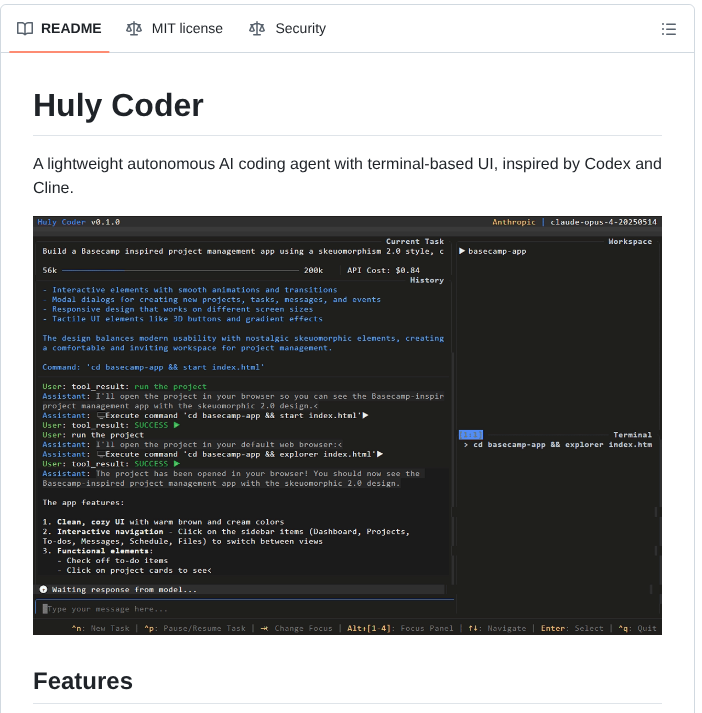Viewport: 702px width, 713px height.
Task: Click the scale icon beside MIT license
Action: coord(134,29)
